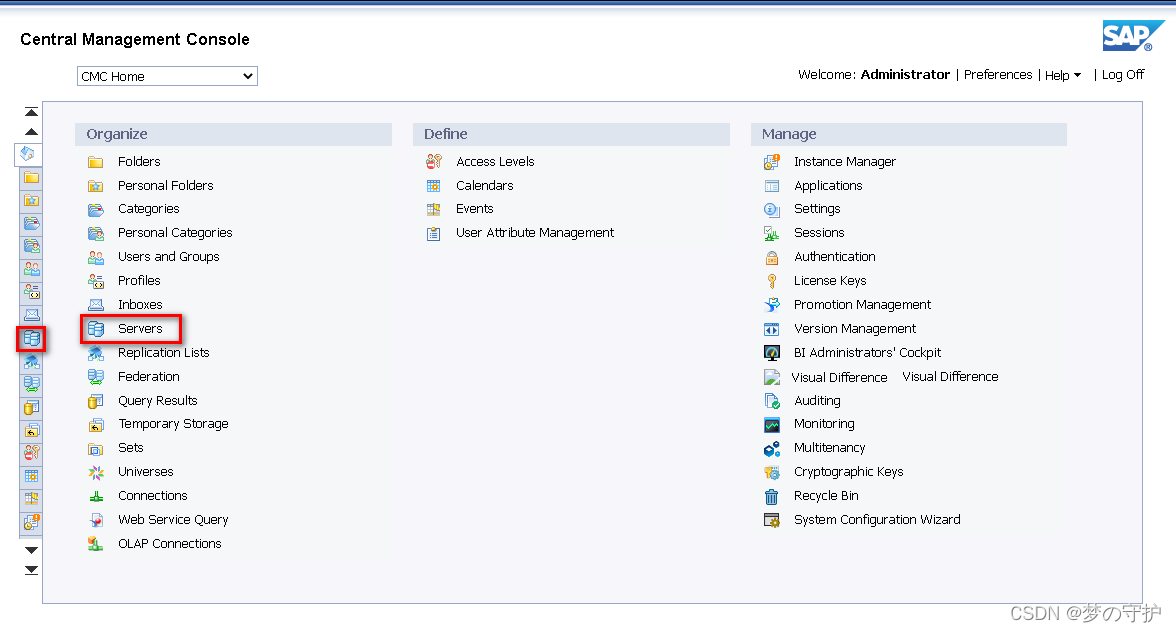Open Temporary Storage link
1176x632 pixels.
click(x=173, y=424)
